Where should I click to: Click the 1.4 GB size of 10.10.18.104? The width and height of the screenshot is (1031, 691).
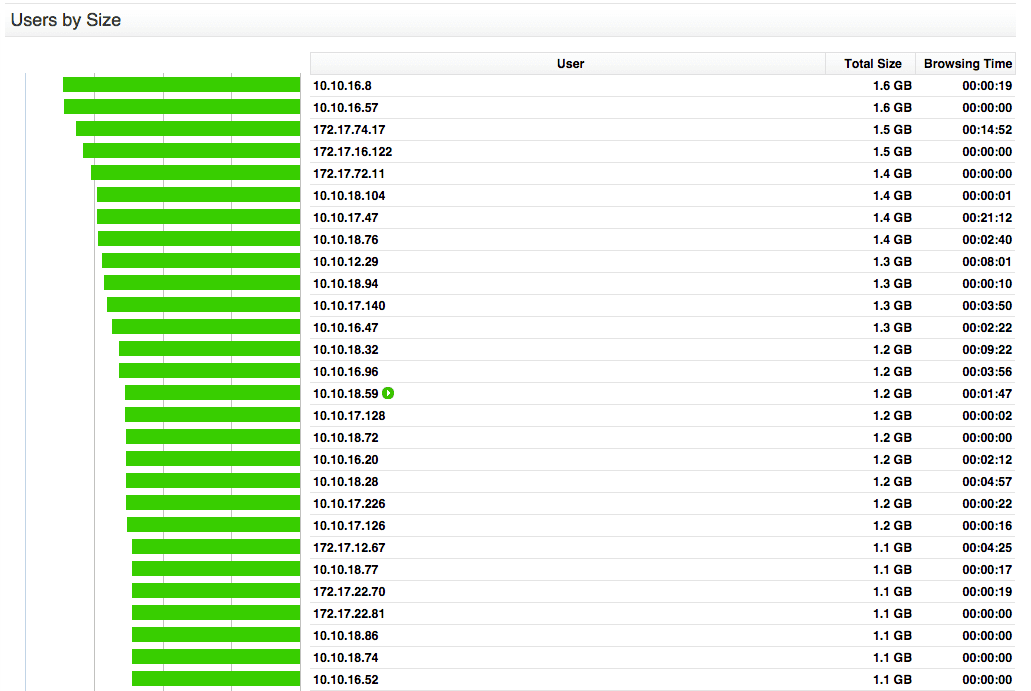892,196
